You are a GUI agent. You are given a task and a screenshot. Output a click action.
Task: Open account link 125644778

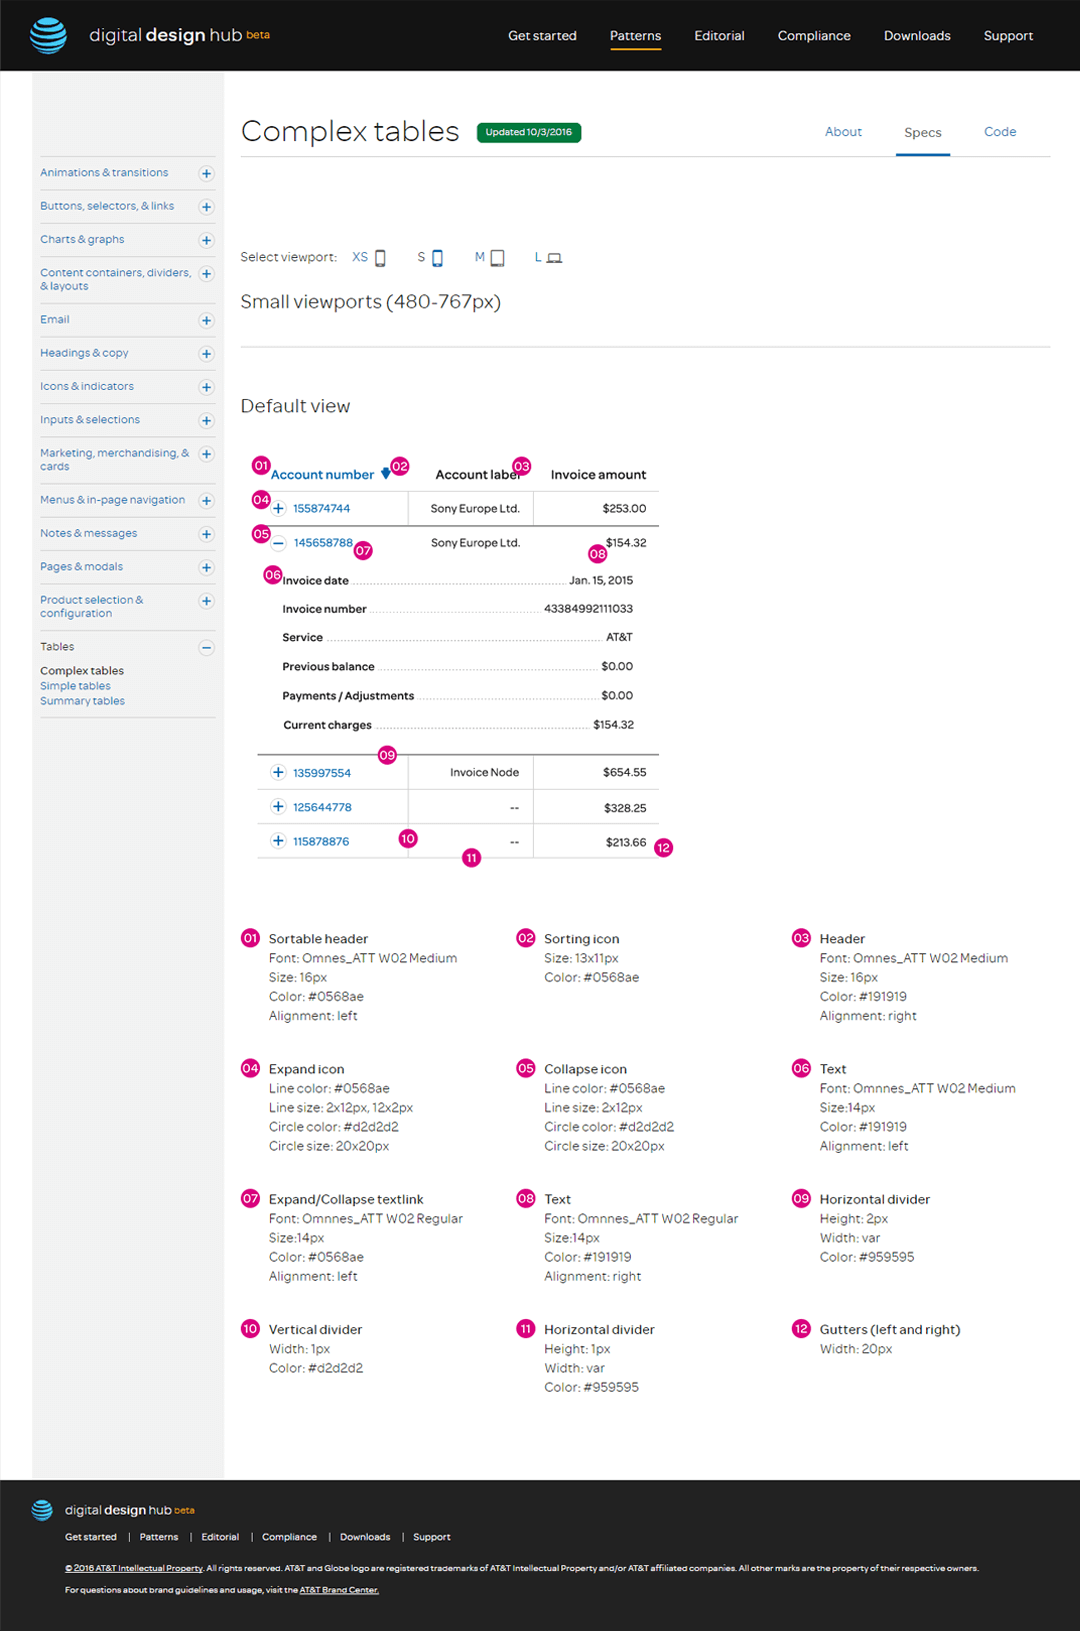pyautogui.click(x=322, y=807)
